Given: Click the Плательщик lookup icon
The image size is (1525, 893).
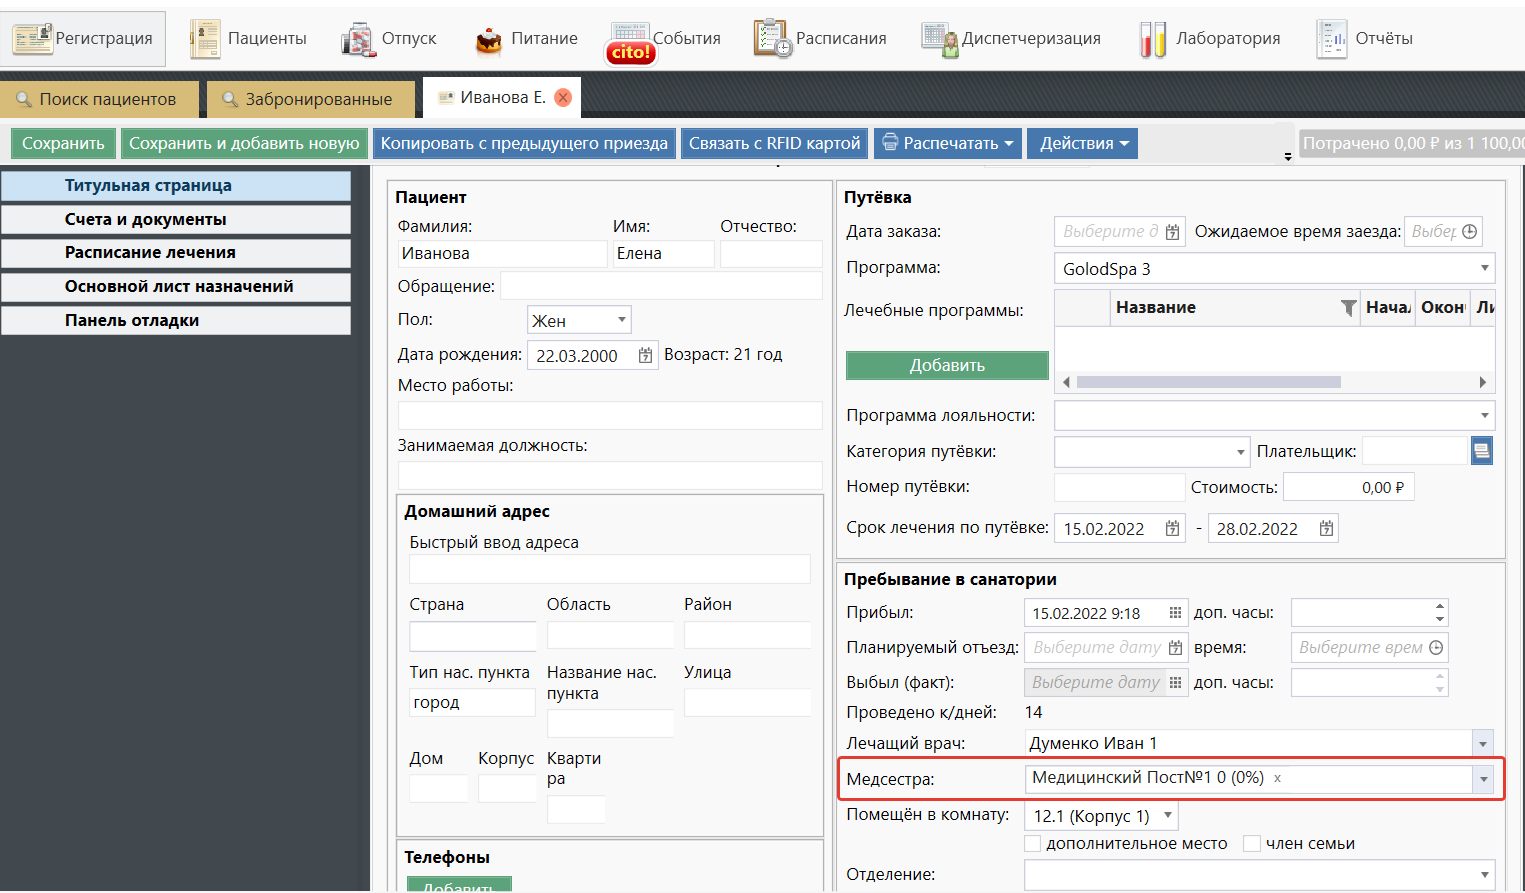Looking at the screenshot, I should click(1481, 451).
